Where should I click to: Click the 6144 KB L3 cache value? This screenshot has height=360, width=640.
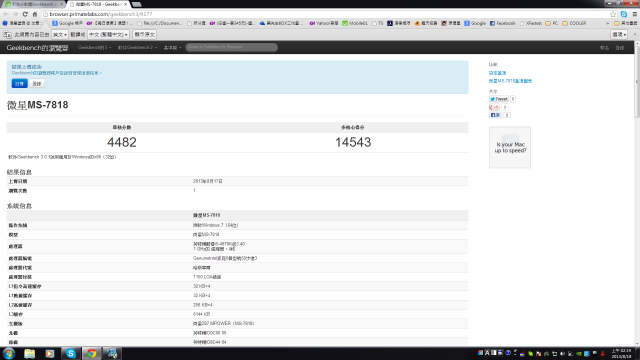point(202,314)
